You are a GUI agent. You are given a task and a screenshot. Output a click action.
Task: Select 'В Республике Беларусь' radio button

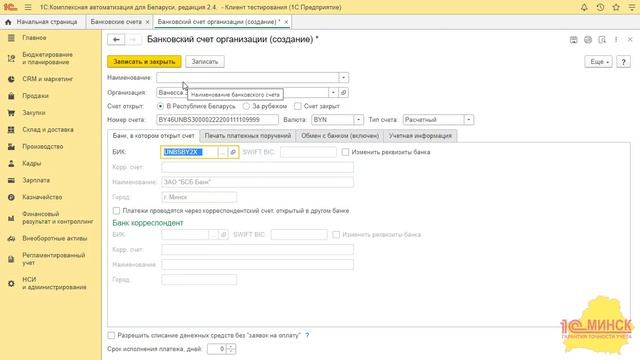tap(160, 106)
